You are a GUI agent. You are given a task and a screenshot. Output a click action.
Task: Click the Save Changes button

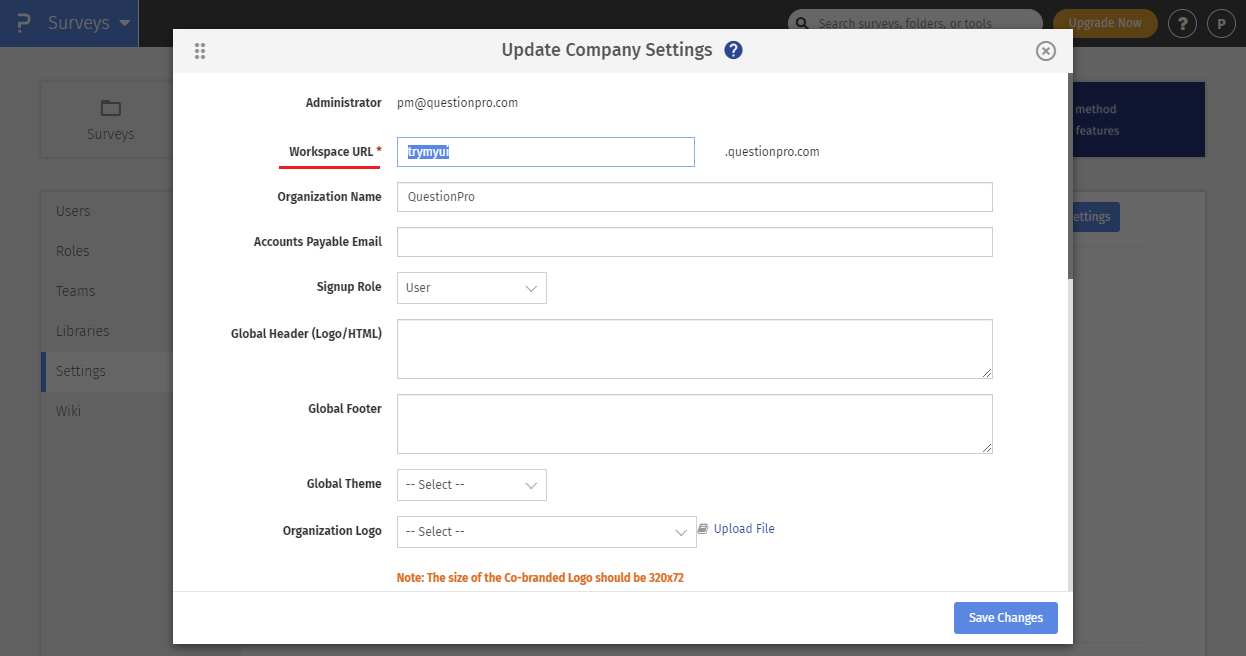click(1005, 618)
